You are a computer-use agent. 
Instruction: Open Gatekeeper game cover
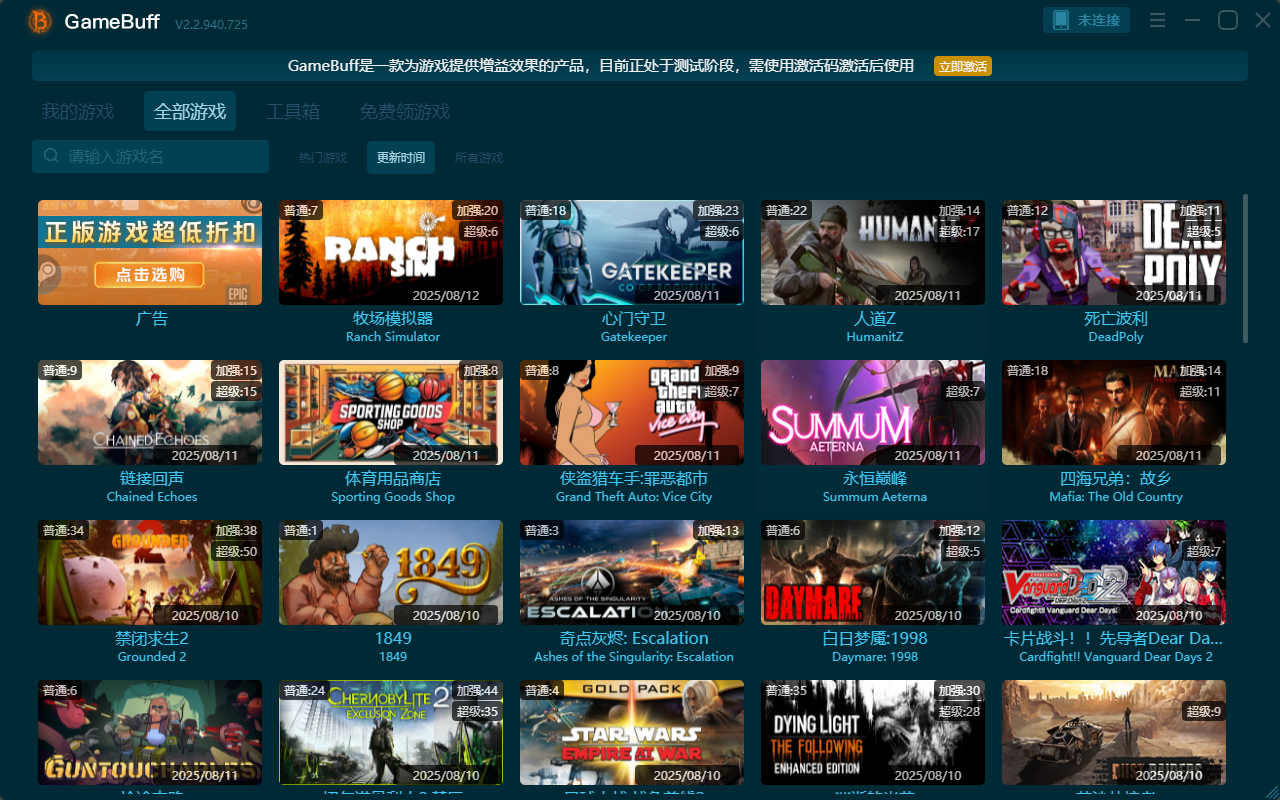(632, 252)
